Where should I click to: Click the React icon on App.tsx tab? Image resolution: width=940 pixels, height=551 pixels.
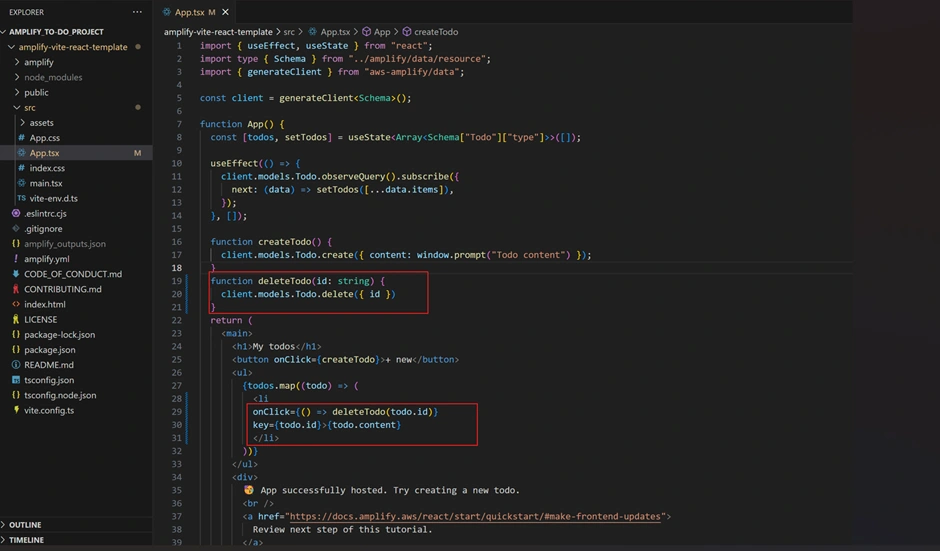pos(167,12)
